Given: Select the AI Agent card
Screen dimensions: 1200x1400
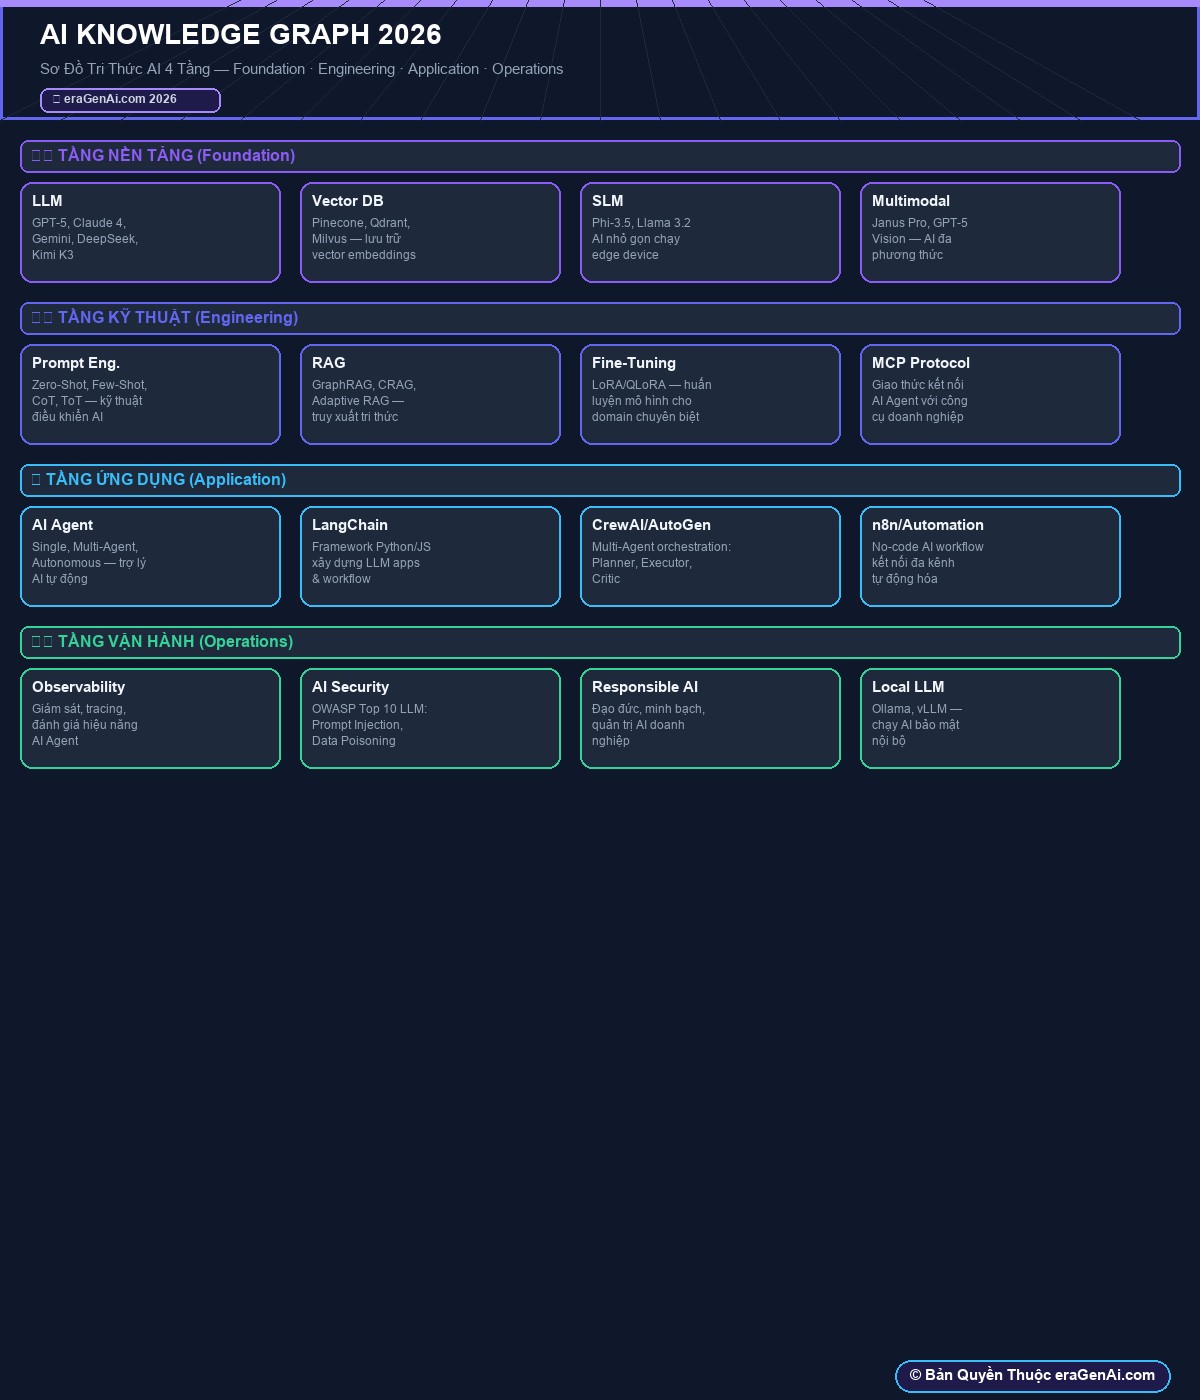Looking at the screenshot, I should click(x=150, y=557).
